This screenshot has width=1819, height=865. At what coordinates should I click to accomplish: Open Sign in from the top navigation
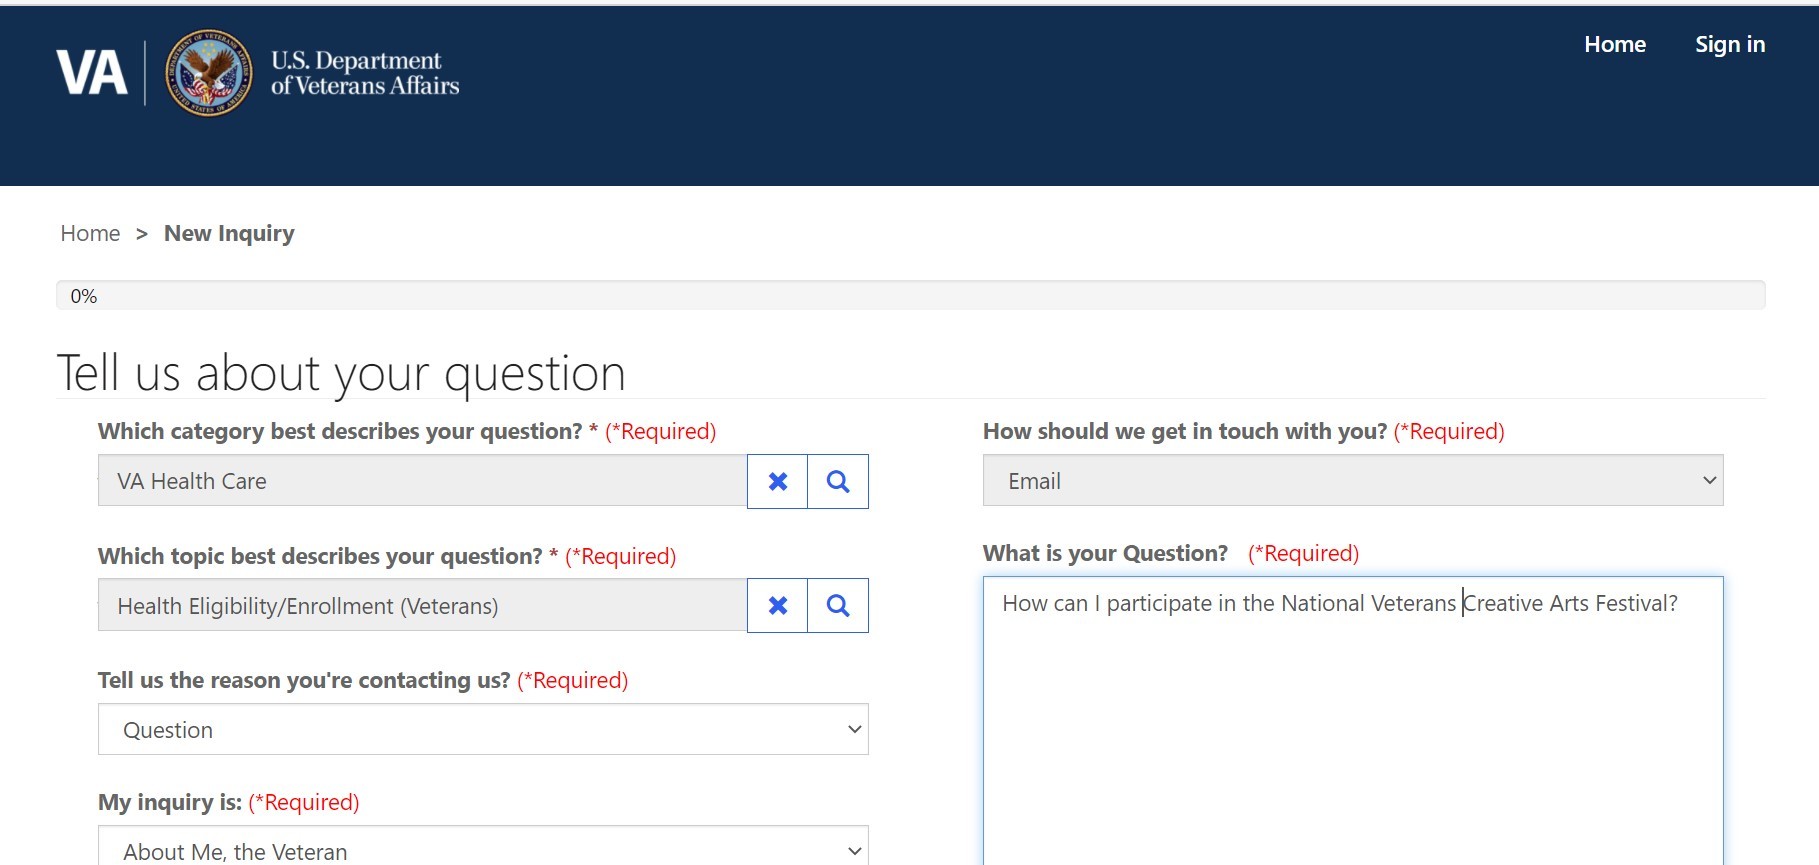pyautogui.click(x=1729, y=44)
